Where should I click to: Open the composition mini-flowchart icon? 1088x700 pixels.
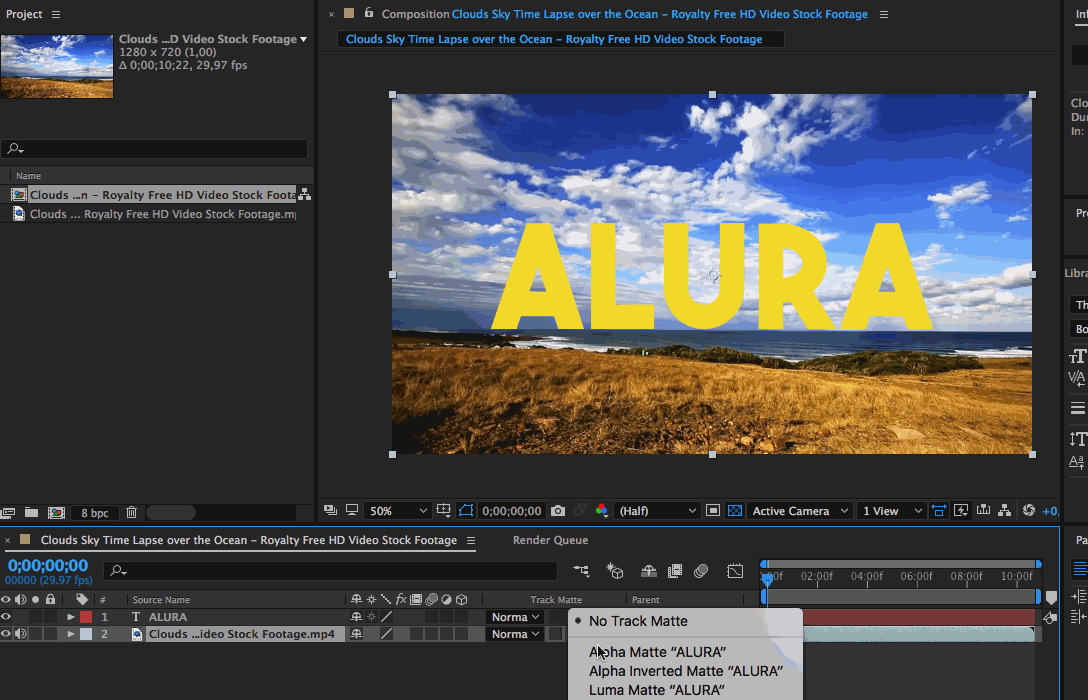(581, 571)
